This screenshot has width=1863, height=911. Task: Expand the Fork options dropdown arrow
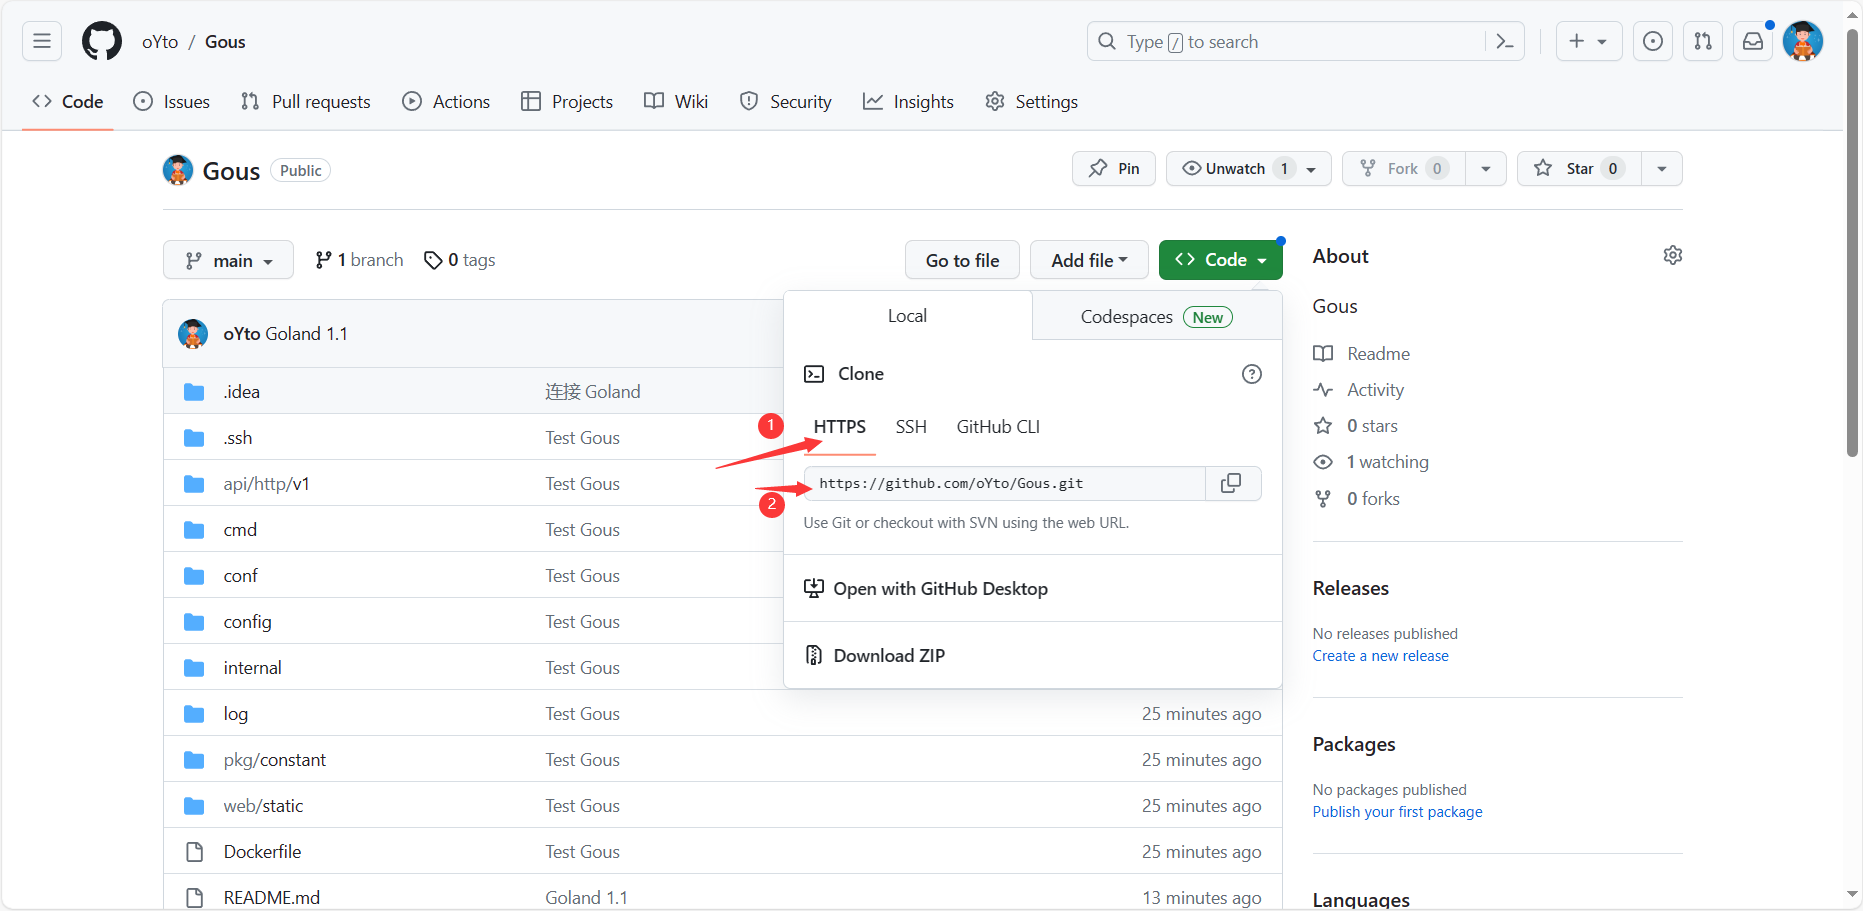(1486, 168)
